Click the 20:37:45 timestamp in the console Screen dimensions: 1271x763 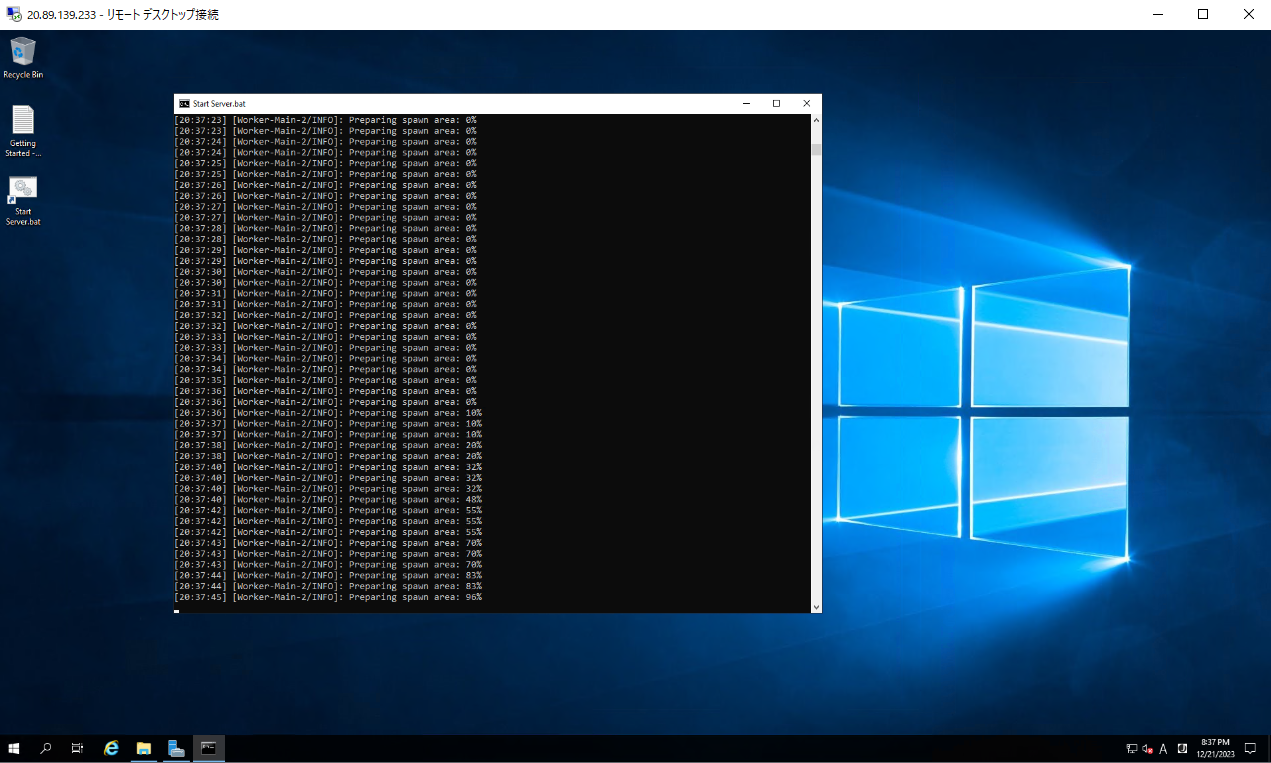point(201,597)
